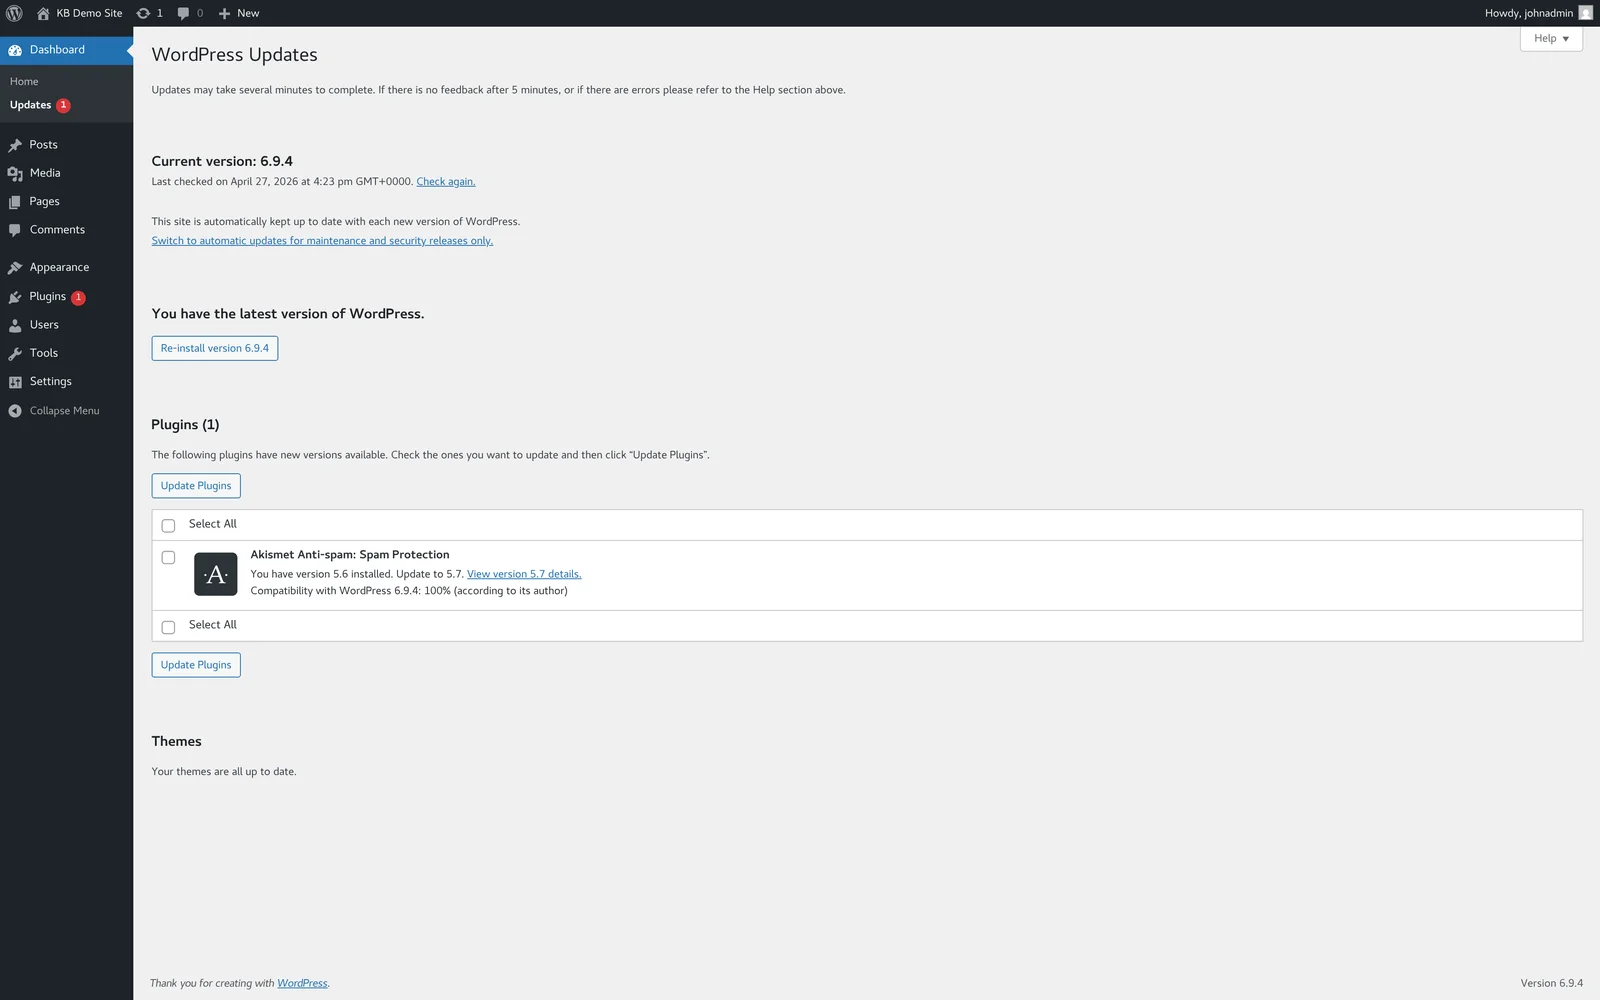The image size is (1600, 1000).
Task: Click the Version 6.9.4 footer text
Action: [1552, 984]
